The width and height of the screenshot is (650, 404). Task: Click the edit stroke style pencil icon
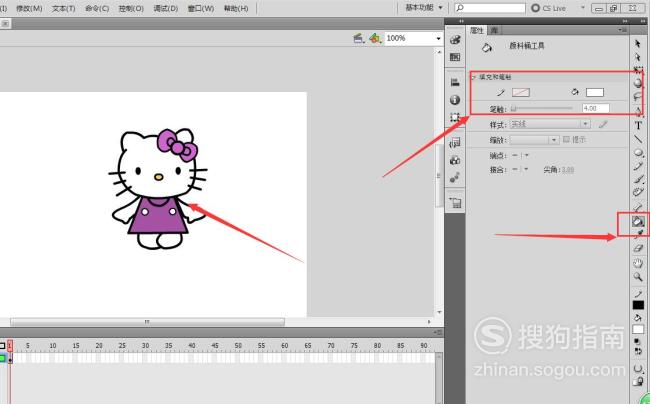click(603, 124)
